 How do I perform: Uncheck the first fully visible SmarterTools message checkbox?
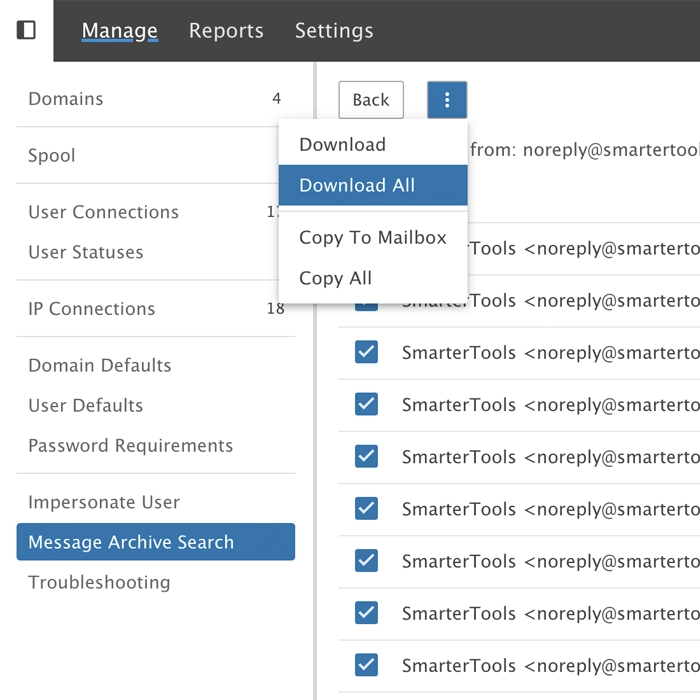367,352
